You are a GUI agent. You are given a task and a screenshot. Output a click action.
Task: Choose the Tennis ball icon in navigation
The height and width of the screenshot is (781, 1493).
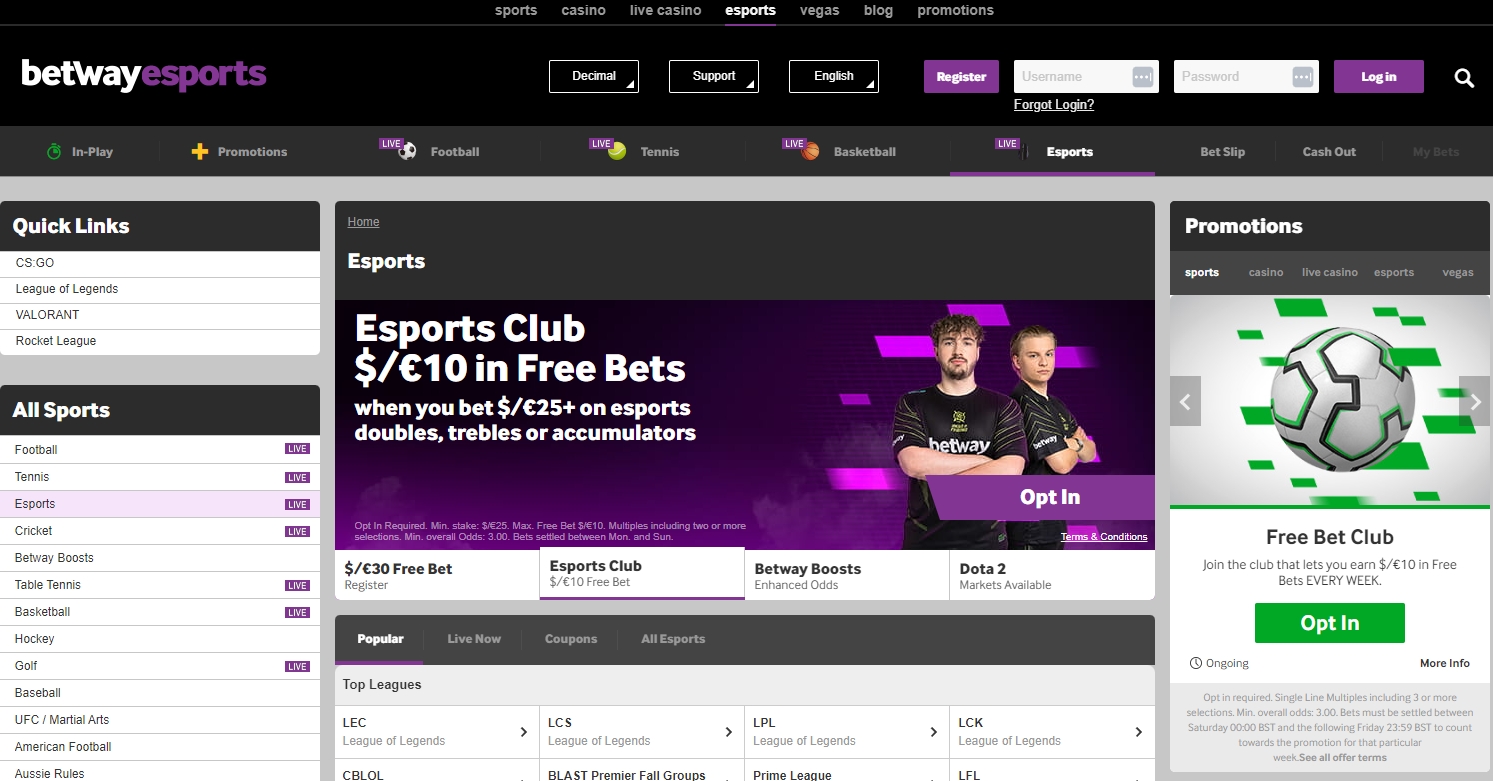(617, 152)
